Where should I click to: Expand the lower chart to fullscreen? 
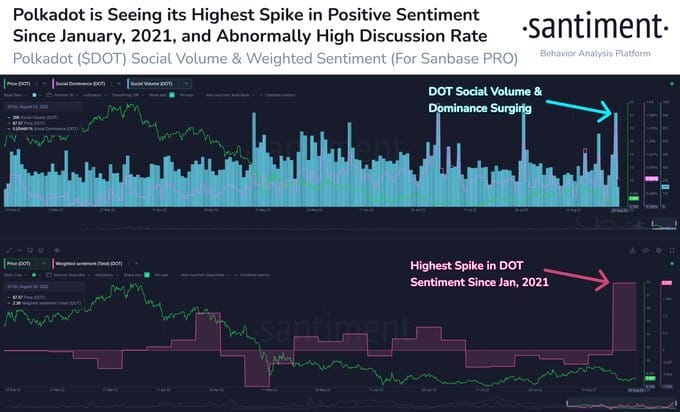[x=672, y=251]
